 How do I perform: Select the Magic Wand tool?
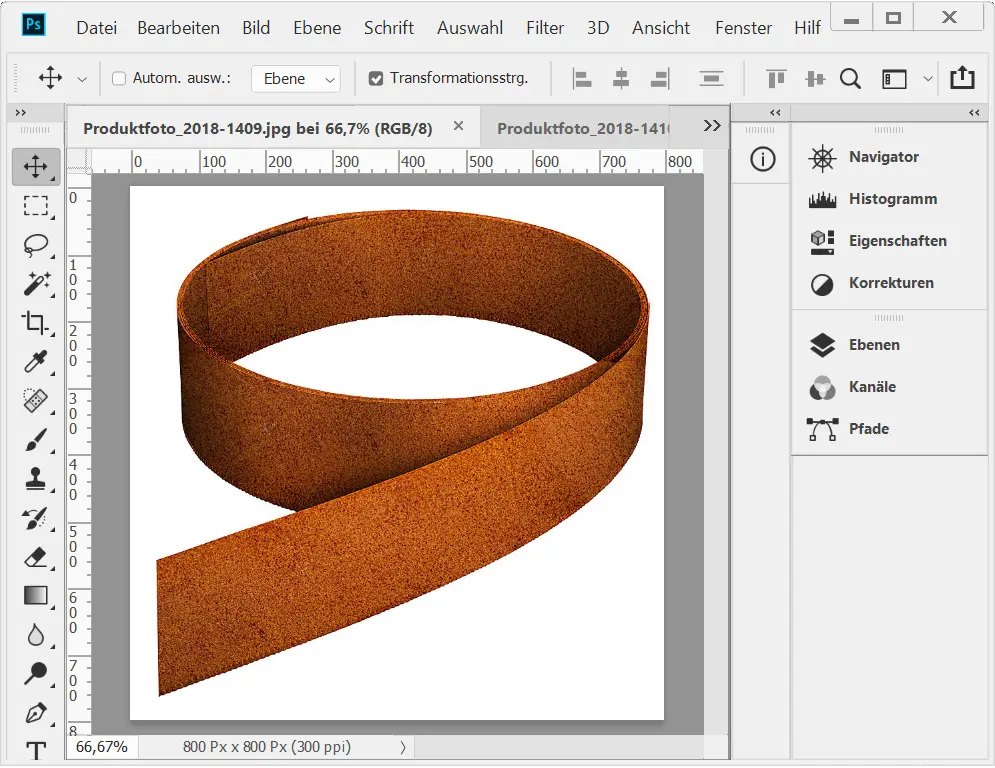coord(36,283)
